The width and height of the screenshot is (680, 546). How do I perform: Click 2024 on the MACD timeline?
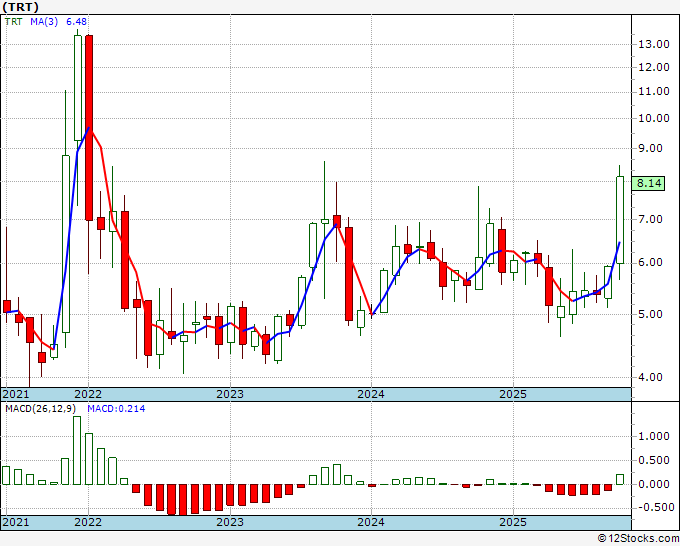point(371,522)
